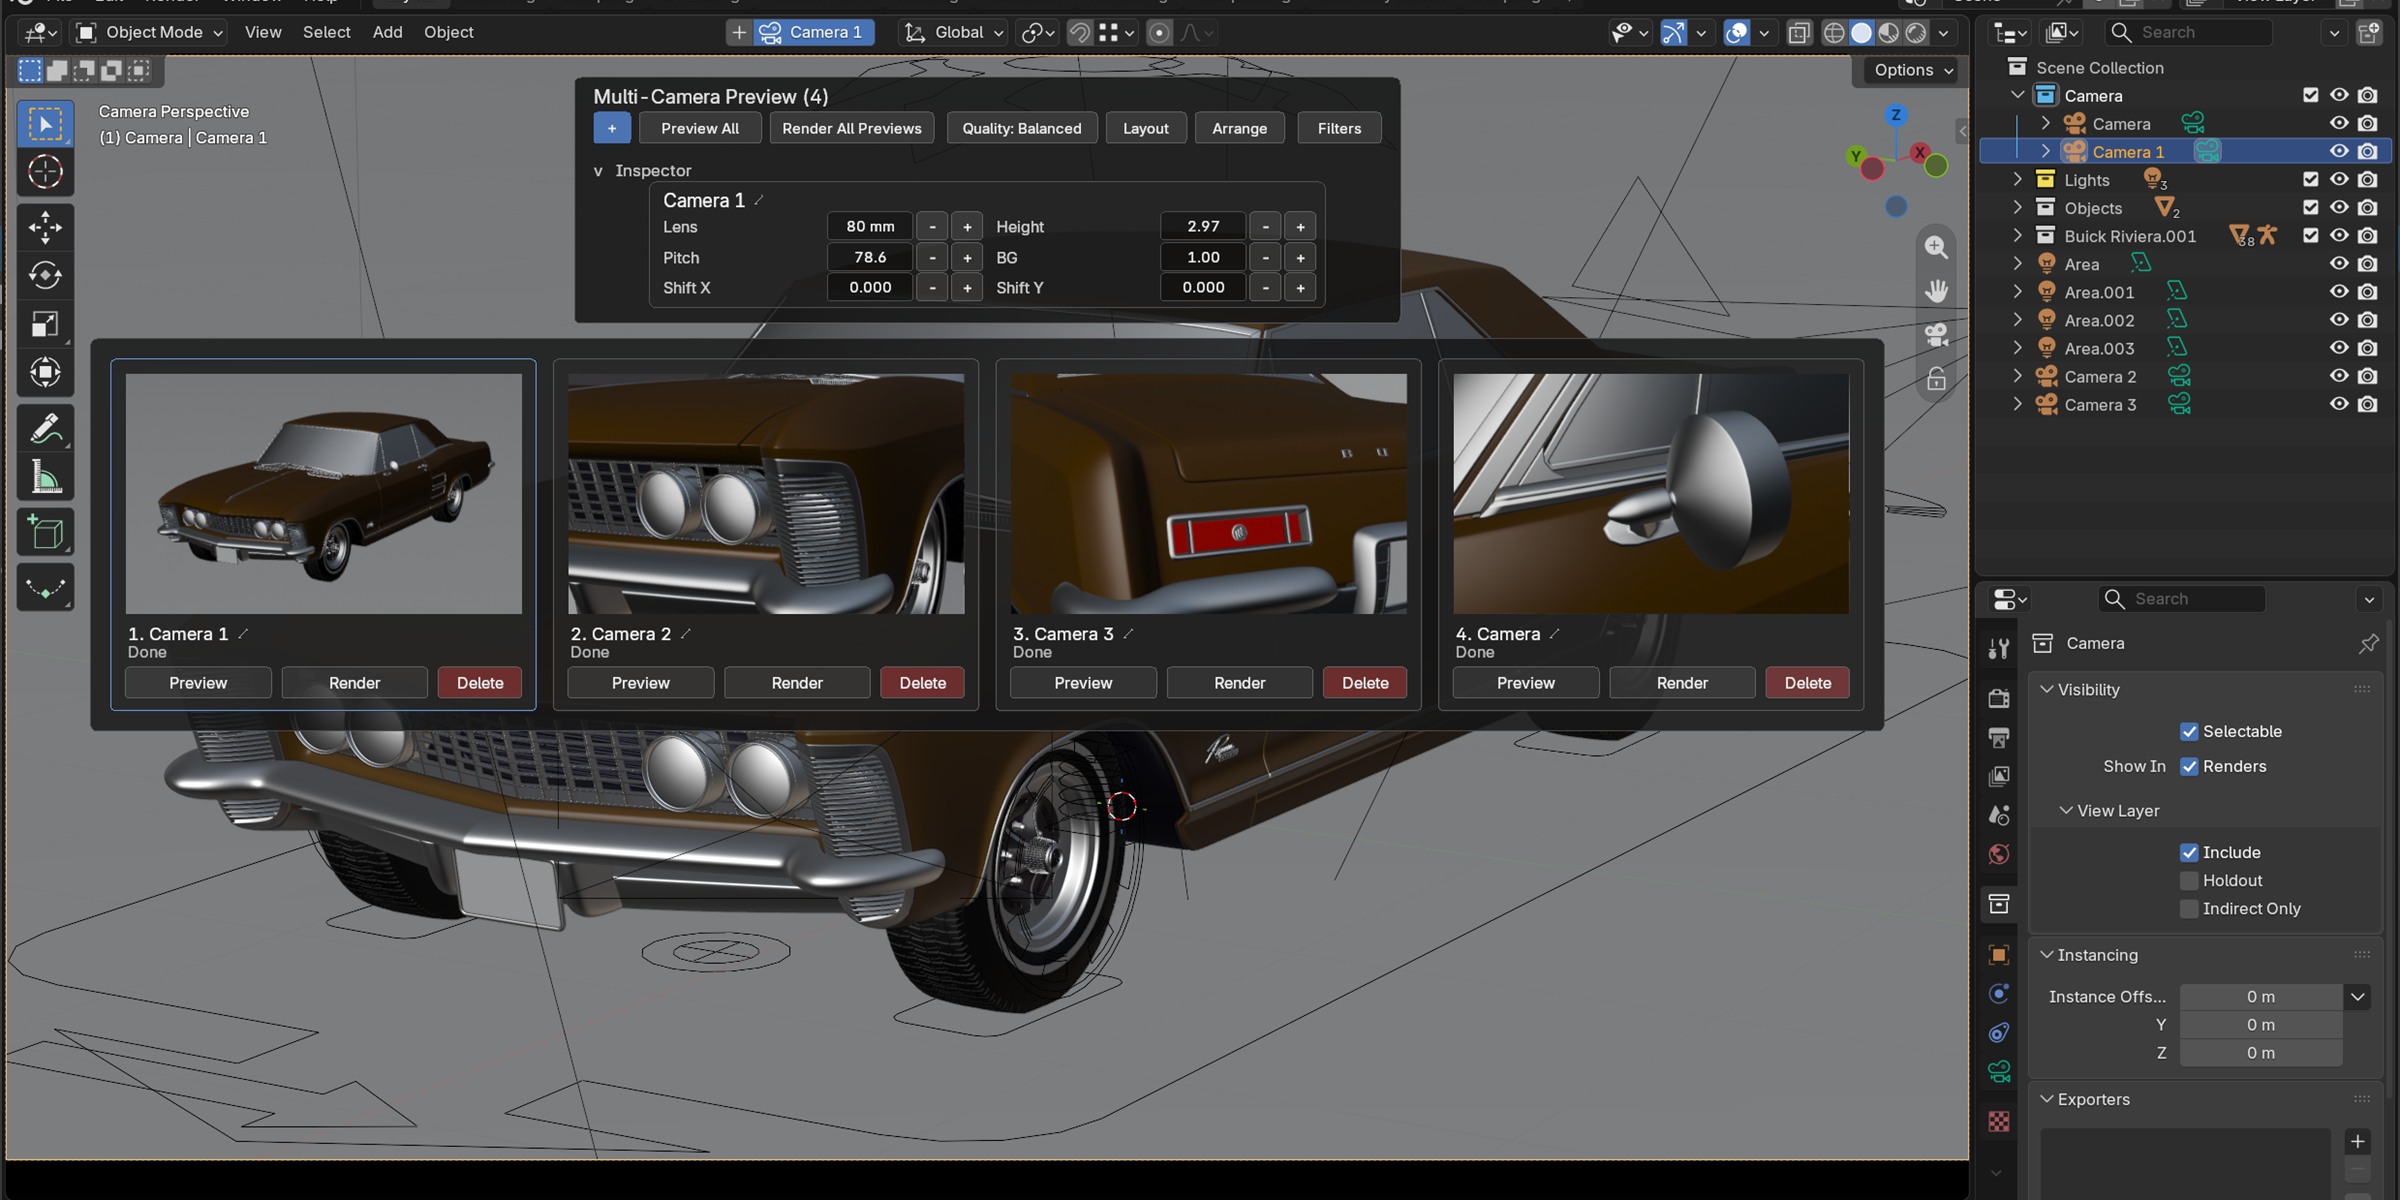Enable the Indirect Only checkbox
Viewport: 2400px width, 1200px height.
pos(2189,909)
